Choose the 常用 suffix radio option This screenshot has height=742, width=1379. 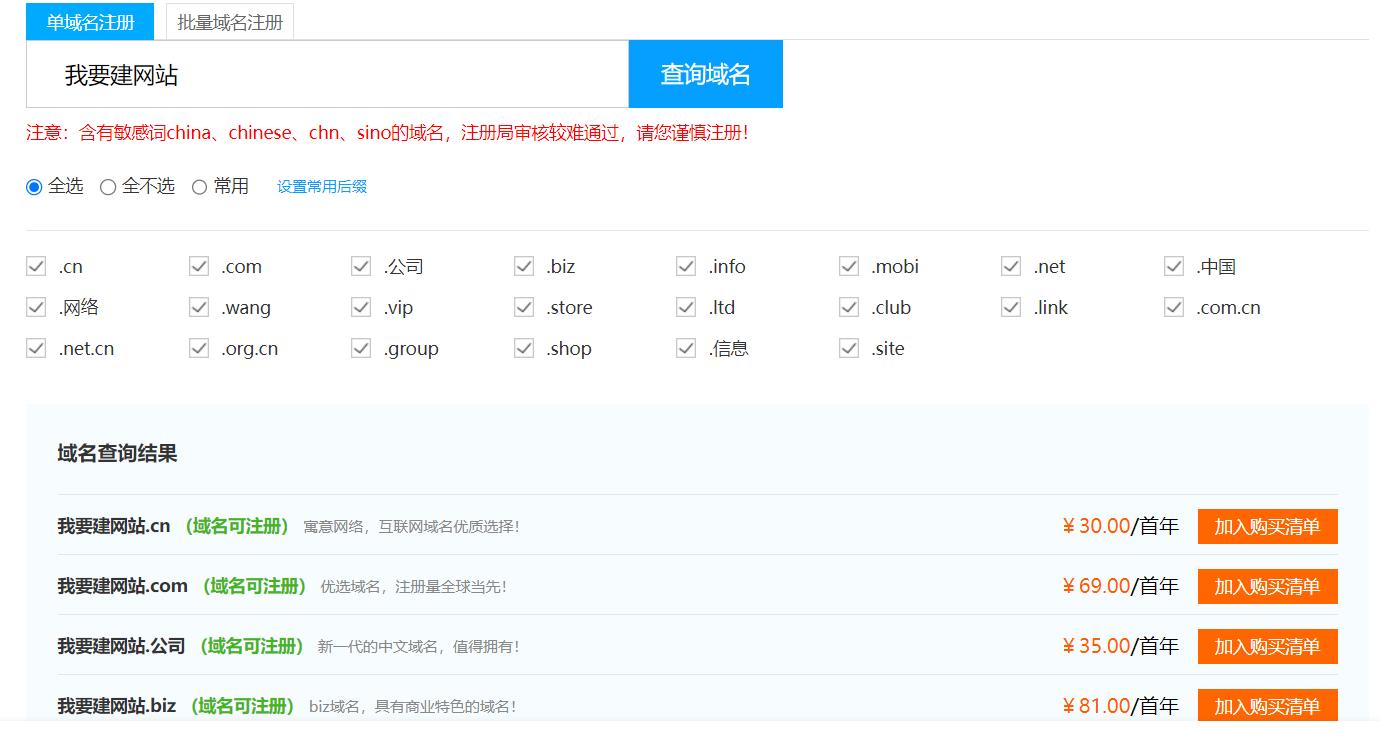[199, 186]
